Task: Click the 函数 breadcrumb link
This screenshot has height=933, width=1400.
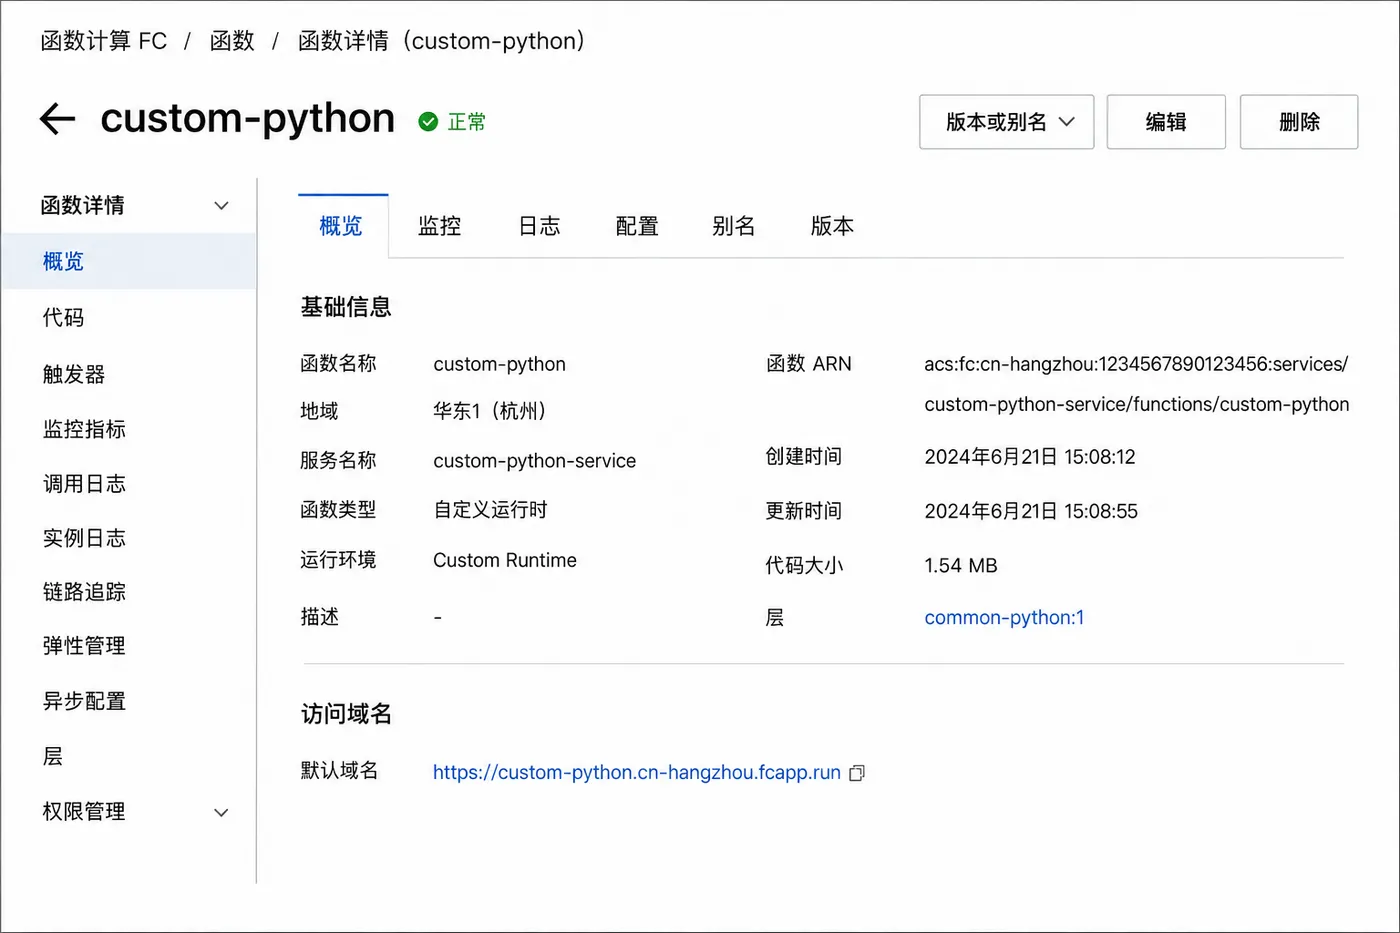Action: 232,41
